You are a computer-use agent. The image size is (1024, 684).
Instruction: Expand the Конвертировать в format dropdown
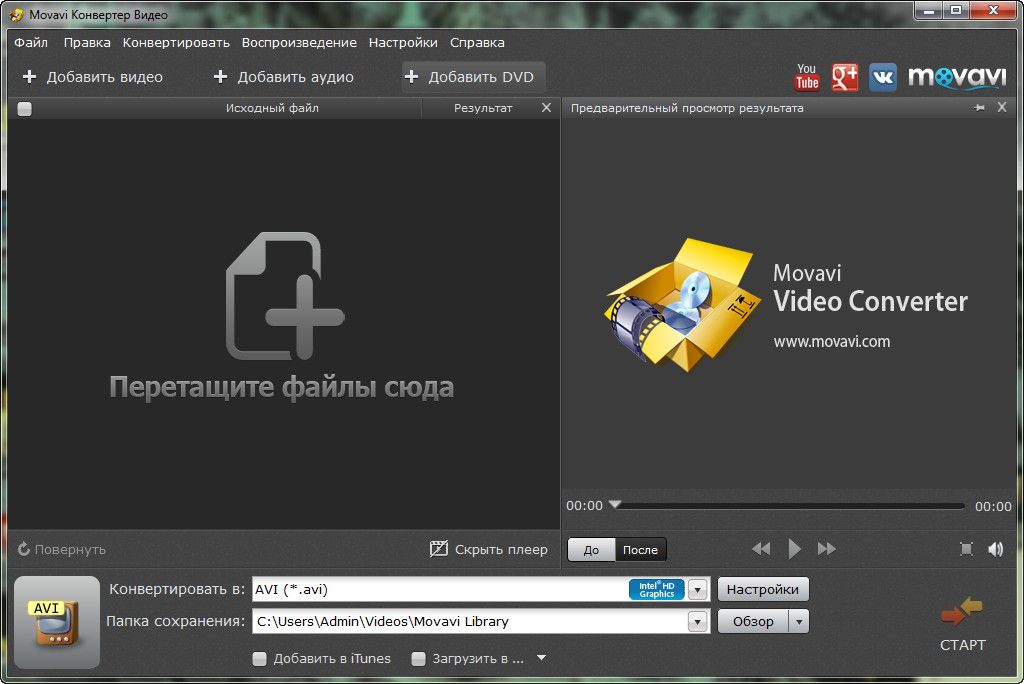(698, 590)
